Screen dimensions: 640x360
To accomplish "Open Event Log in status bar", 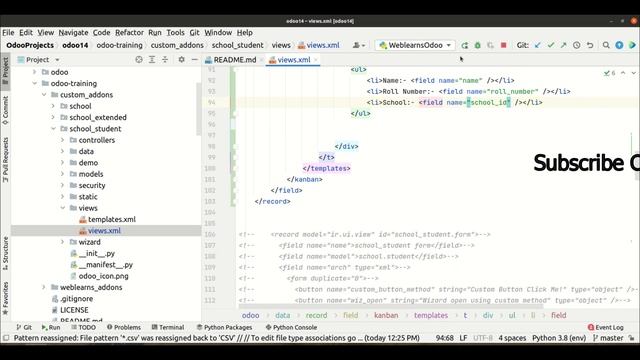I will (605, 327).
